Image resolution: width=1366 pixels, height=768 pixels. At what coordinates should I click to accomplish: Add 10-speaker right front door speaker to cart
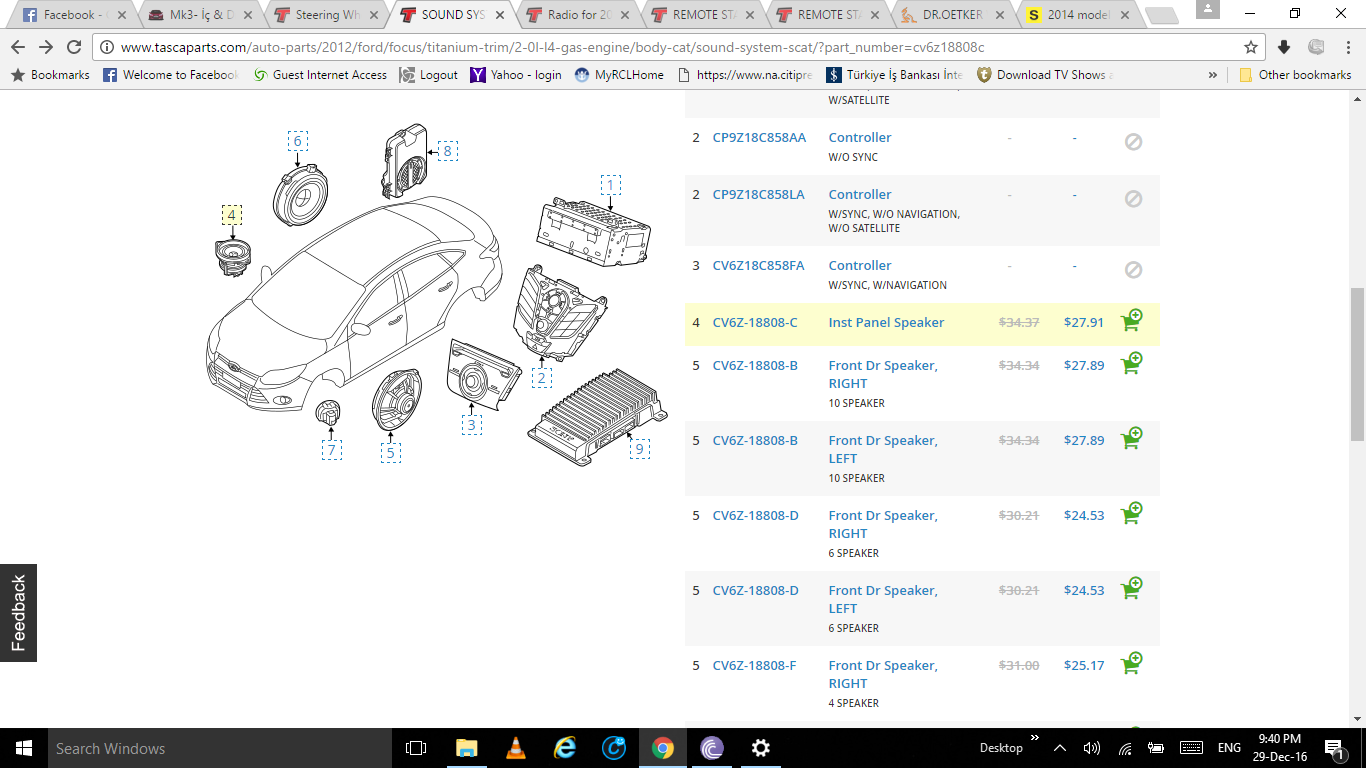click(x=1131, y=363)
